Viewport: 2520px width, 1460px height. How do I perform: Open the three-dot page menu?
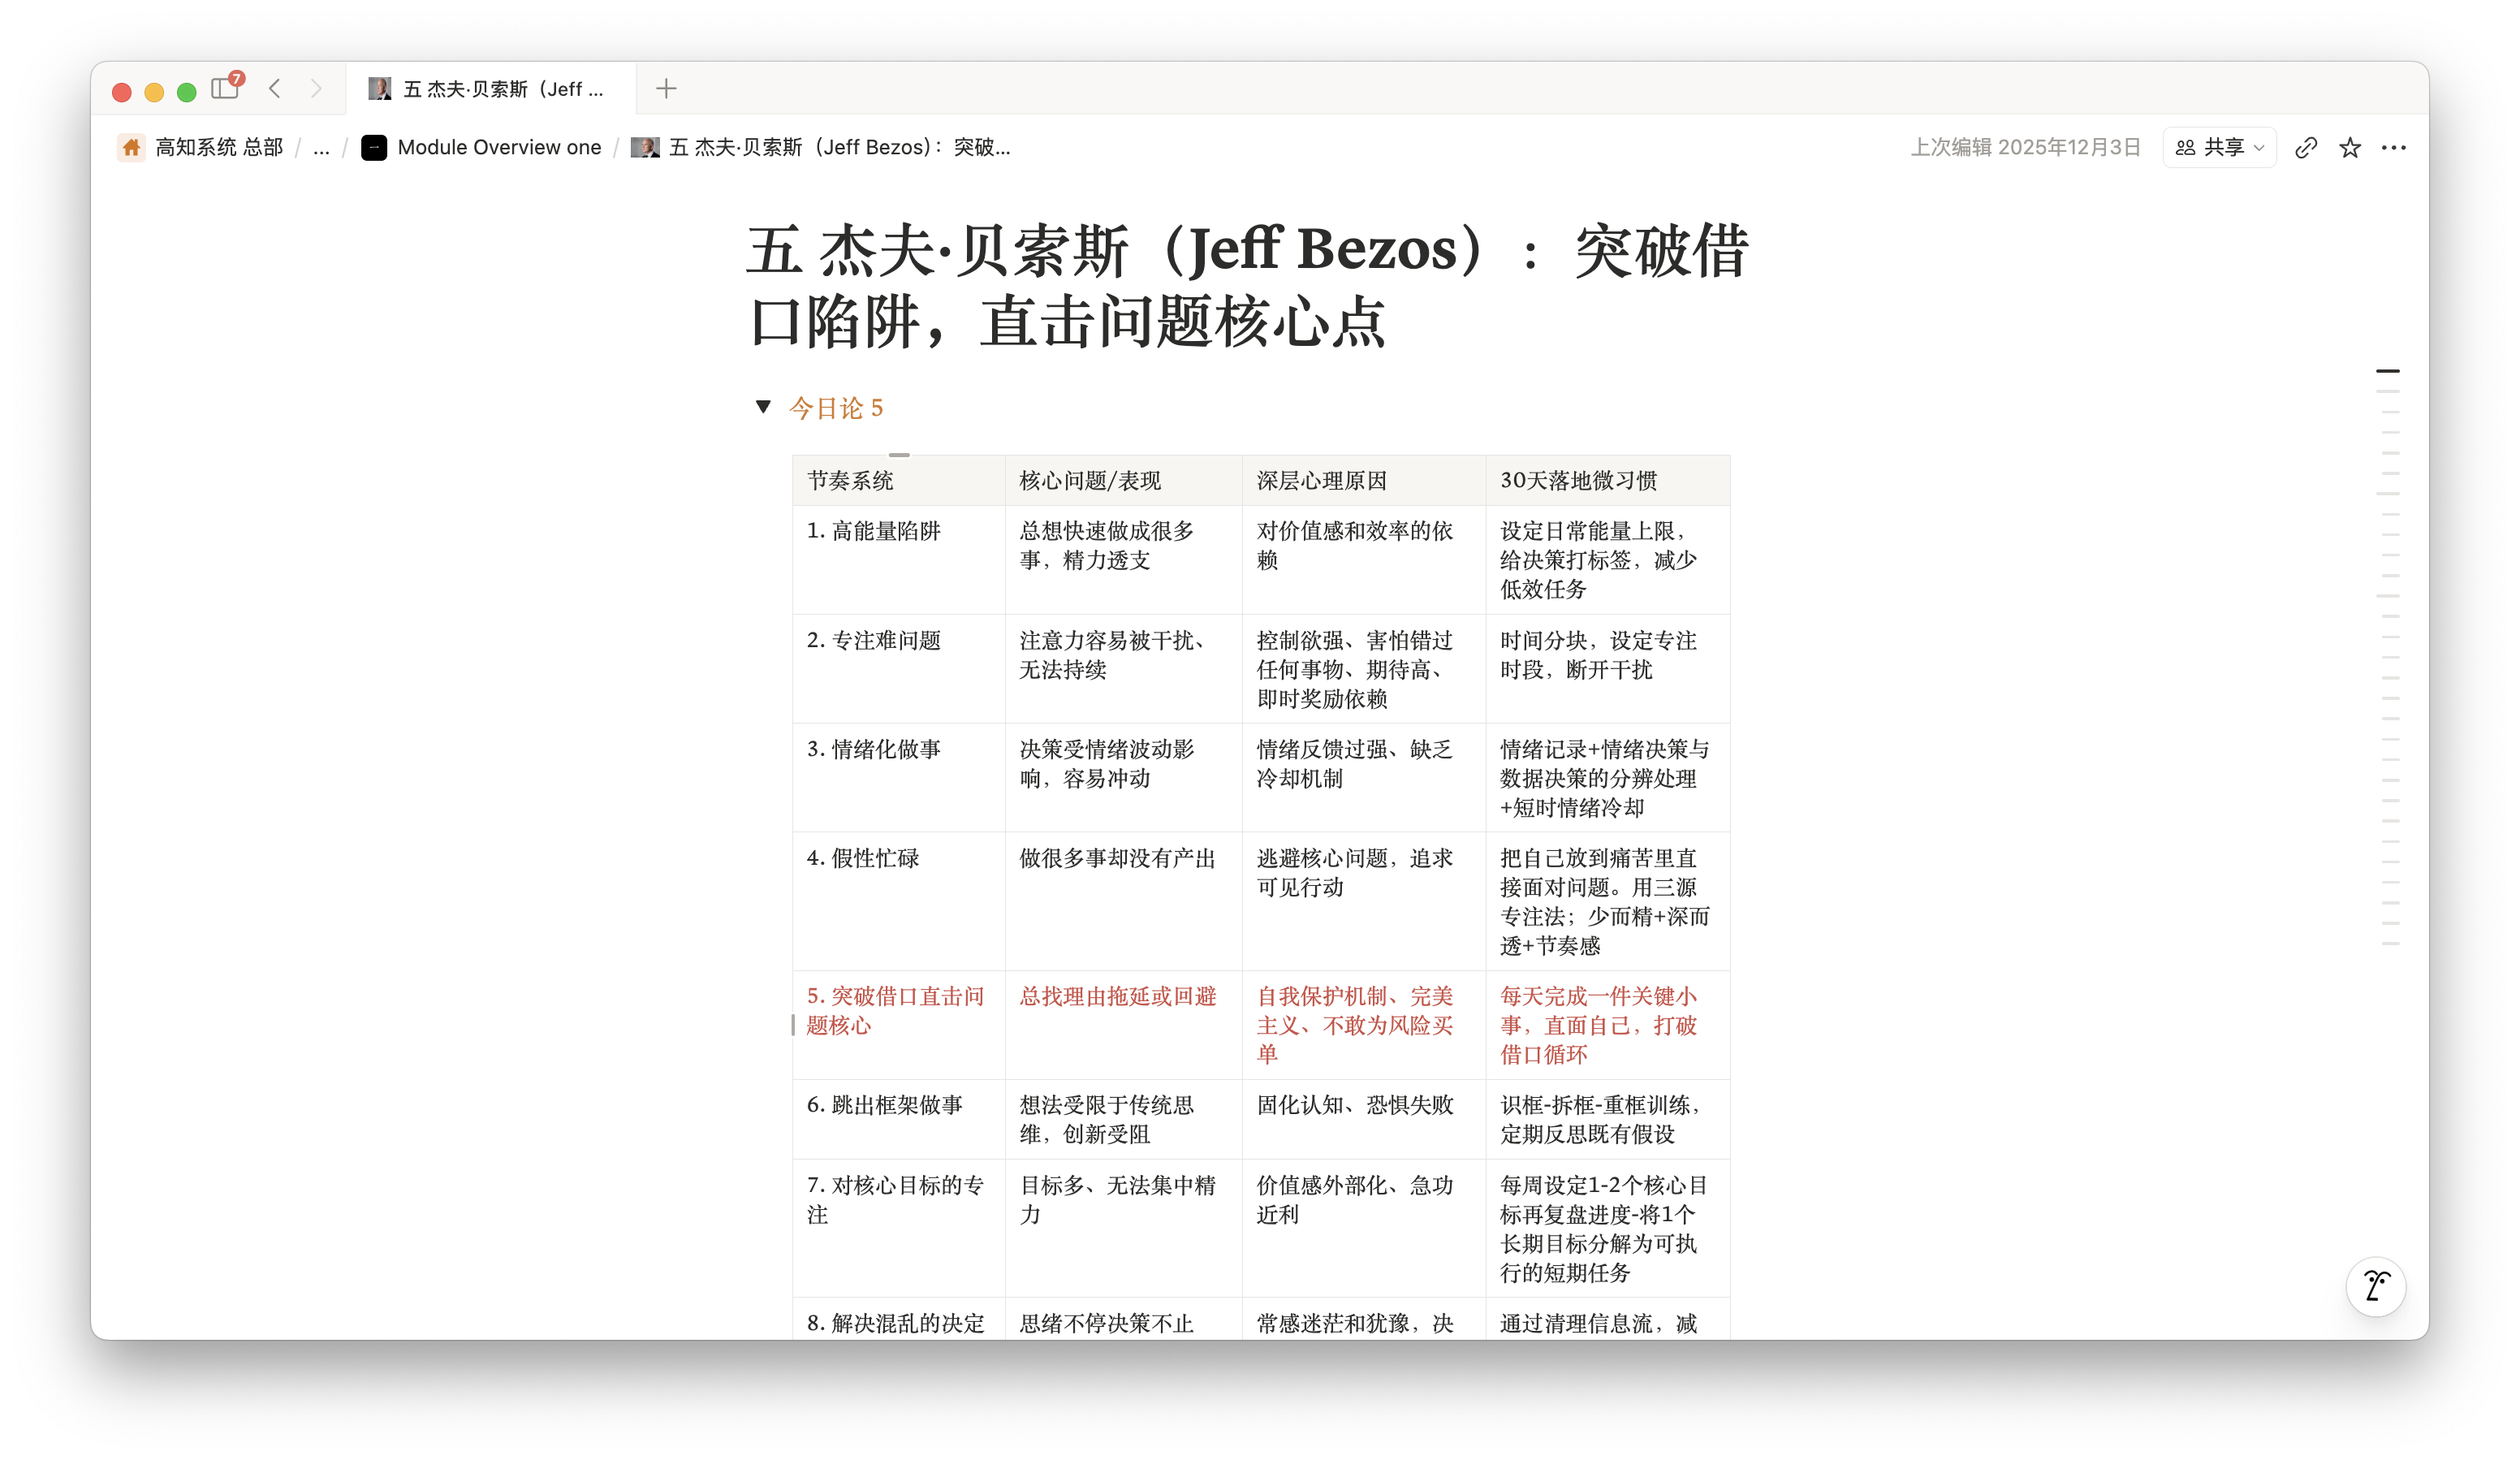2394,148
